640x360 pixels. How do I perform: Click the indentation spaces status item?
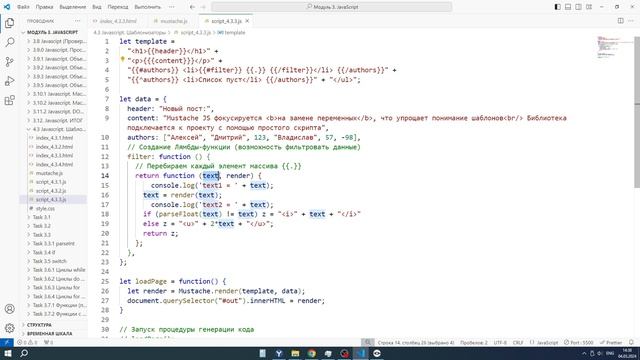tap(473, 342)
